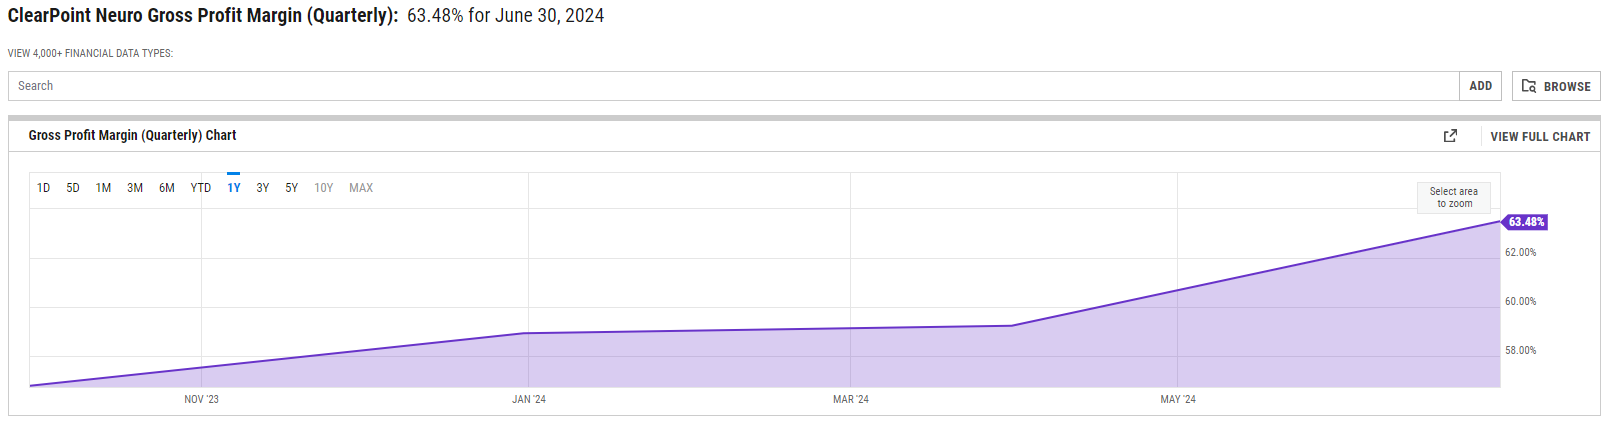
Task: Click the Select area to zoom box
Action: point(1454,197)
